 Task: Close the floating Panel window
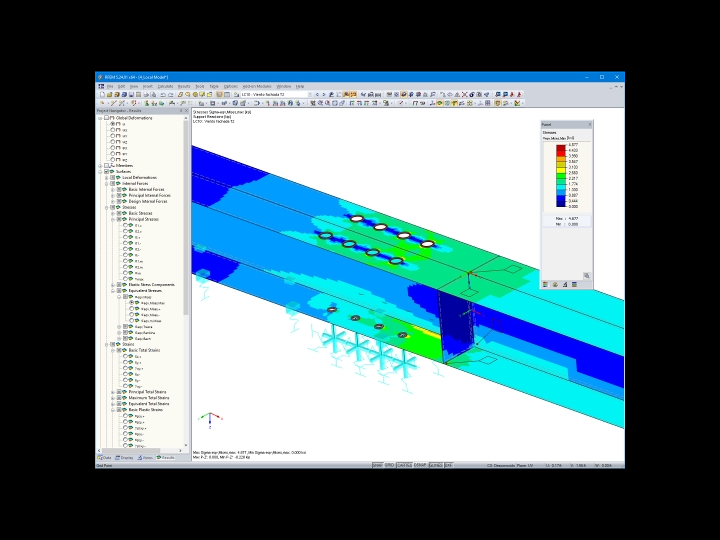590,124
